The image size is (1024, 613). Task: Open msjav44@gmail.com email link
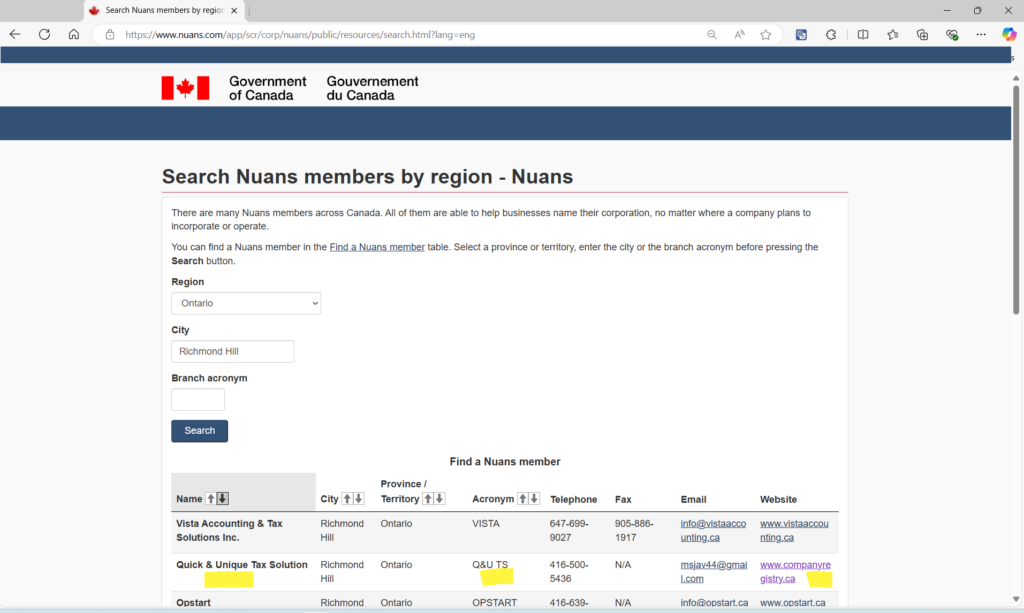pyautogui.click(x=714, y=572)
